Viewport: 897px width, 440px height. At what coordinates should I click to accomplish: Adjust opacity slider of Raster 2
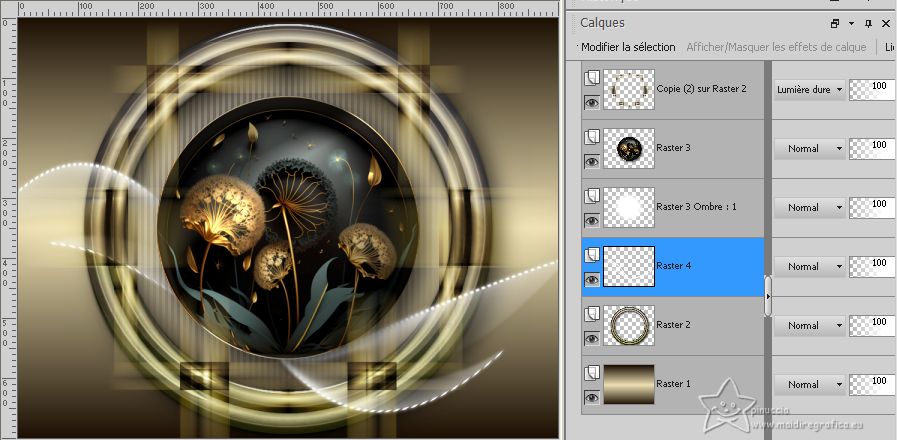872,326
